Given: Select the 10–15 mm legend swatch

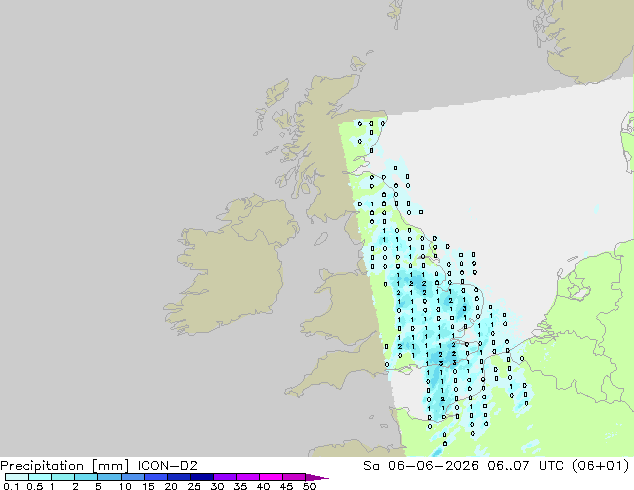Looking at the screenshot, I should coord(133,477).
